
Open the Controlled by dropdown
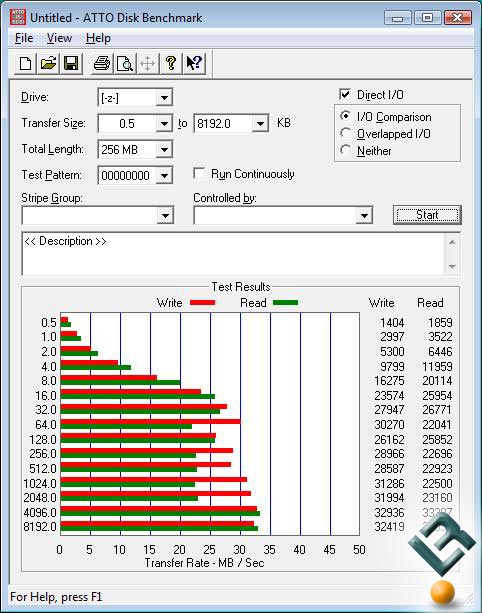tap(283, 215)
